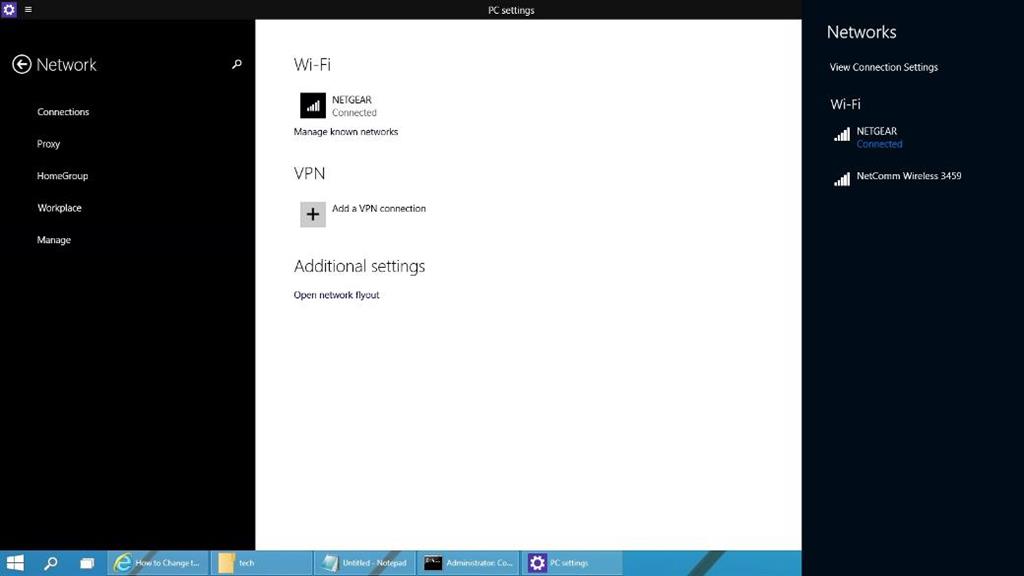
Task: Open the Workplace settings page
Action: coord(59,207)
